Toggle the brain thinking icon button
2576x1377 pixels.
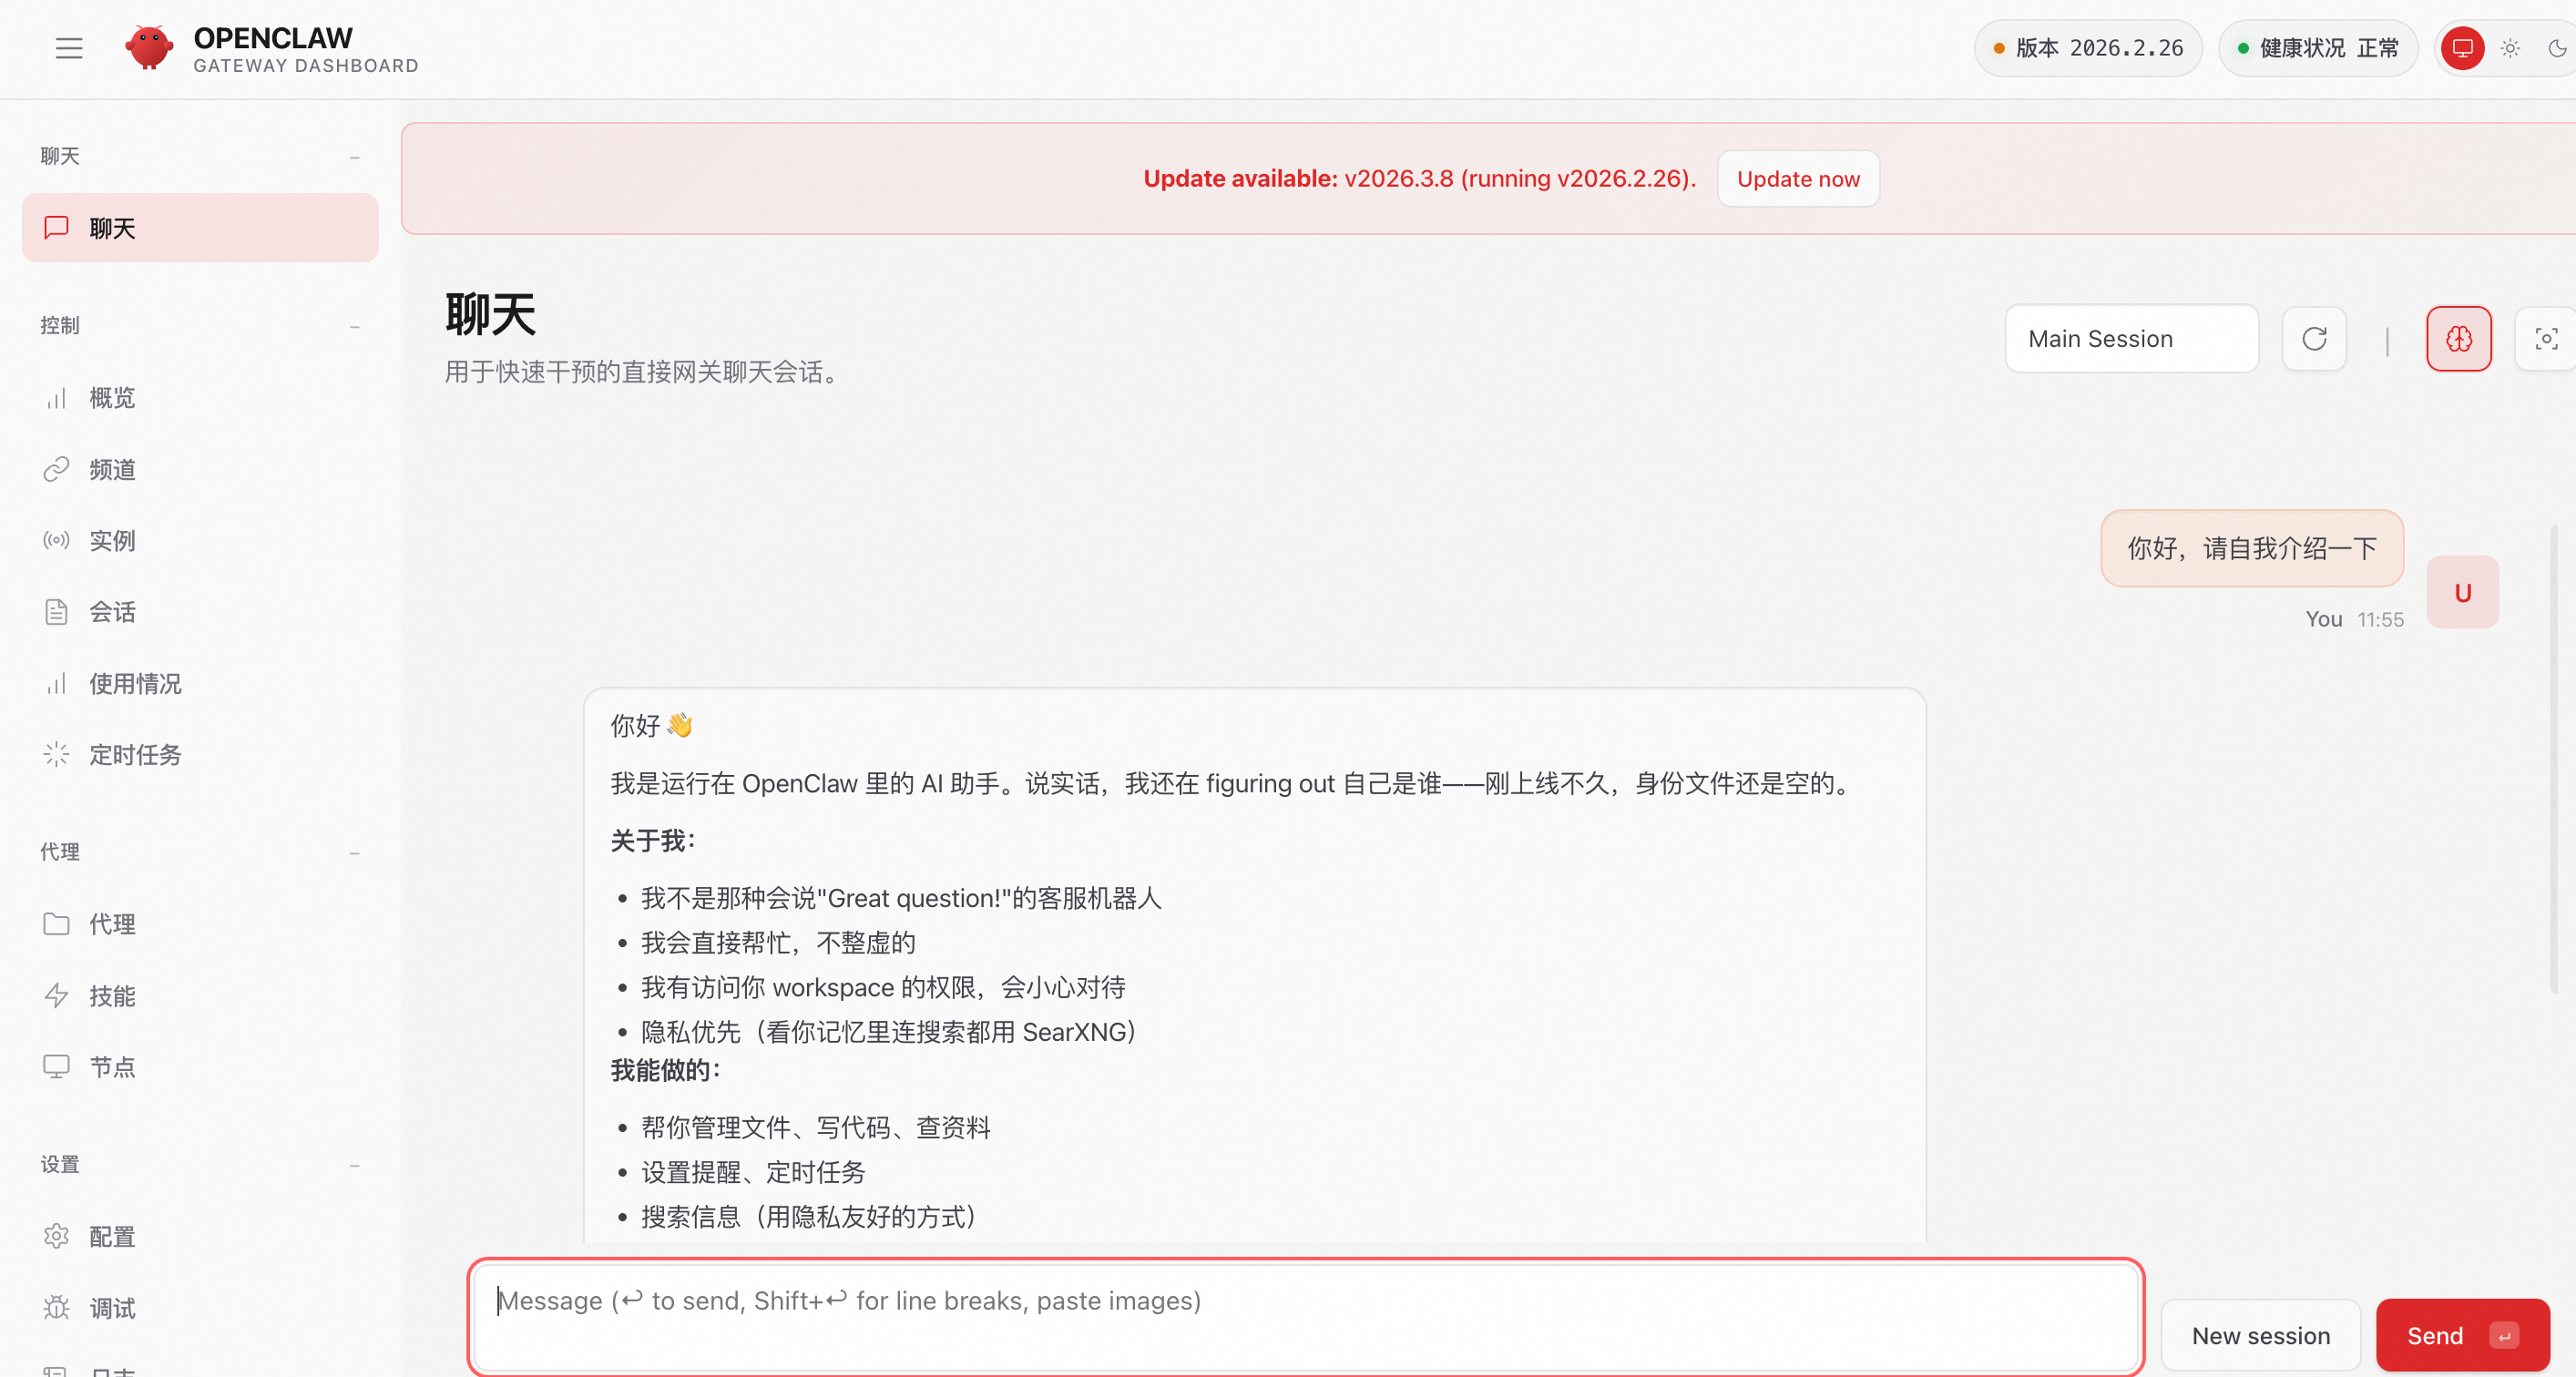click(x=2458, y=339)
